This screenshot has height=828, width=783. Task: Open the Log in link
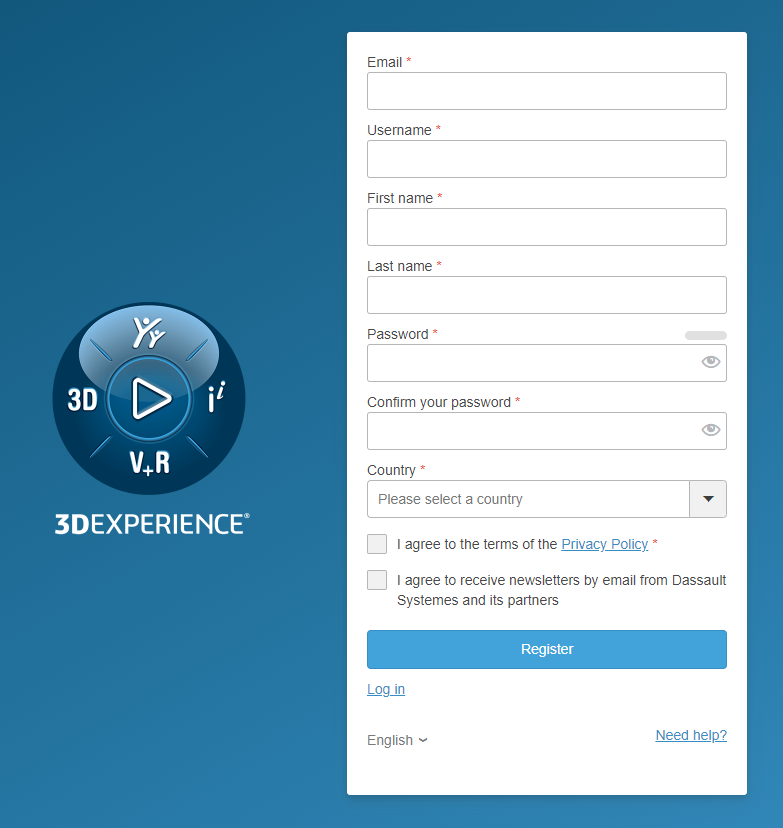[x=386, y=690]
